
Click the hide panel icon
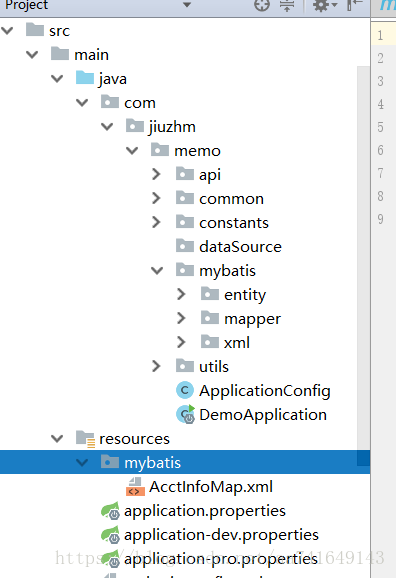[x=355, y=5]
